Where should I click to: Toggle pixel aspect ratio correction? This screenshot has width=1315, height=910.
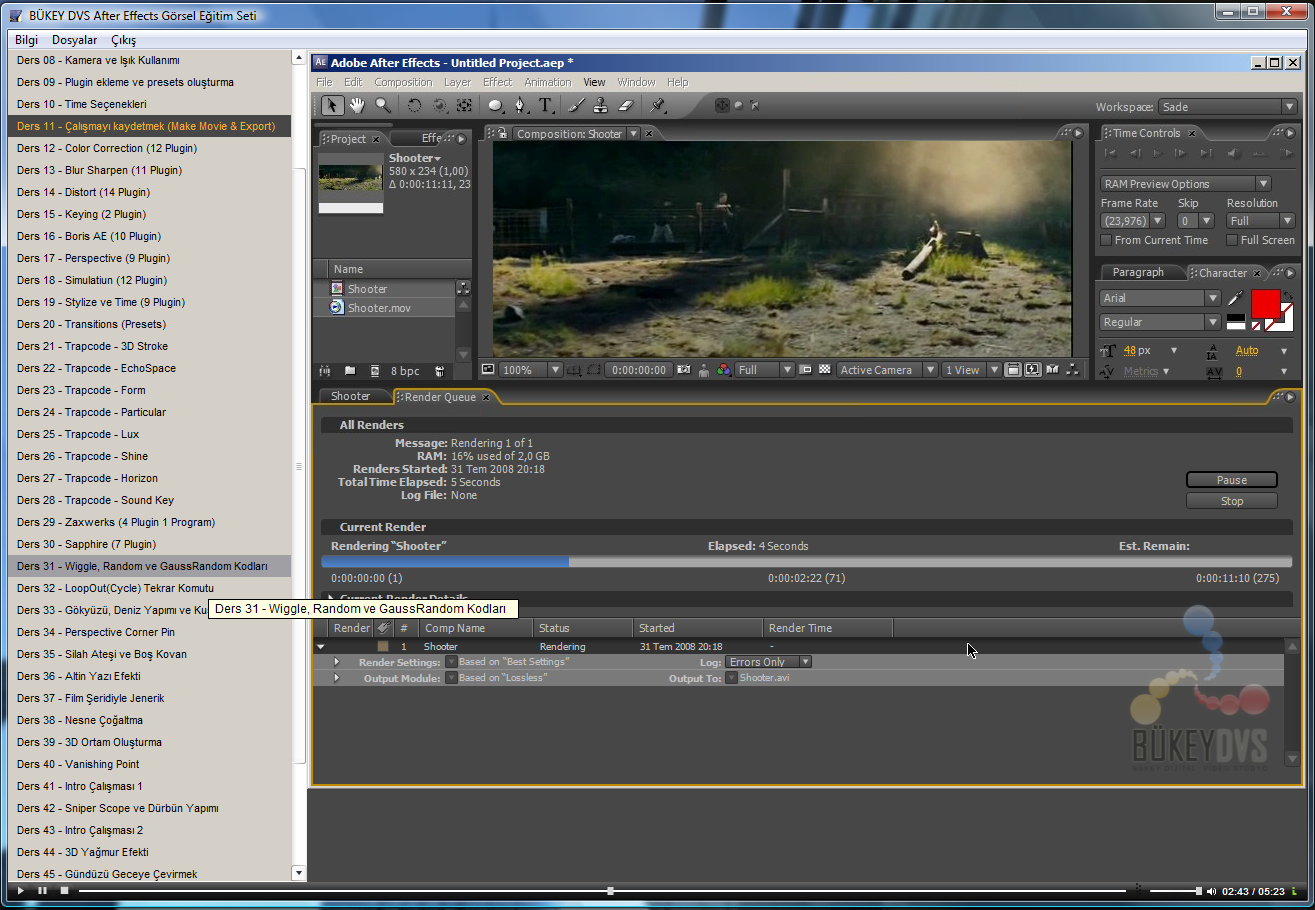[x=1012, y=370]
